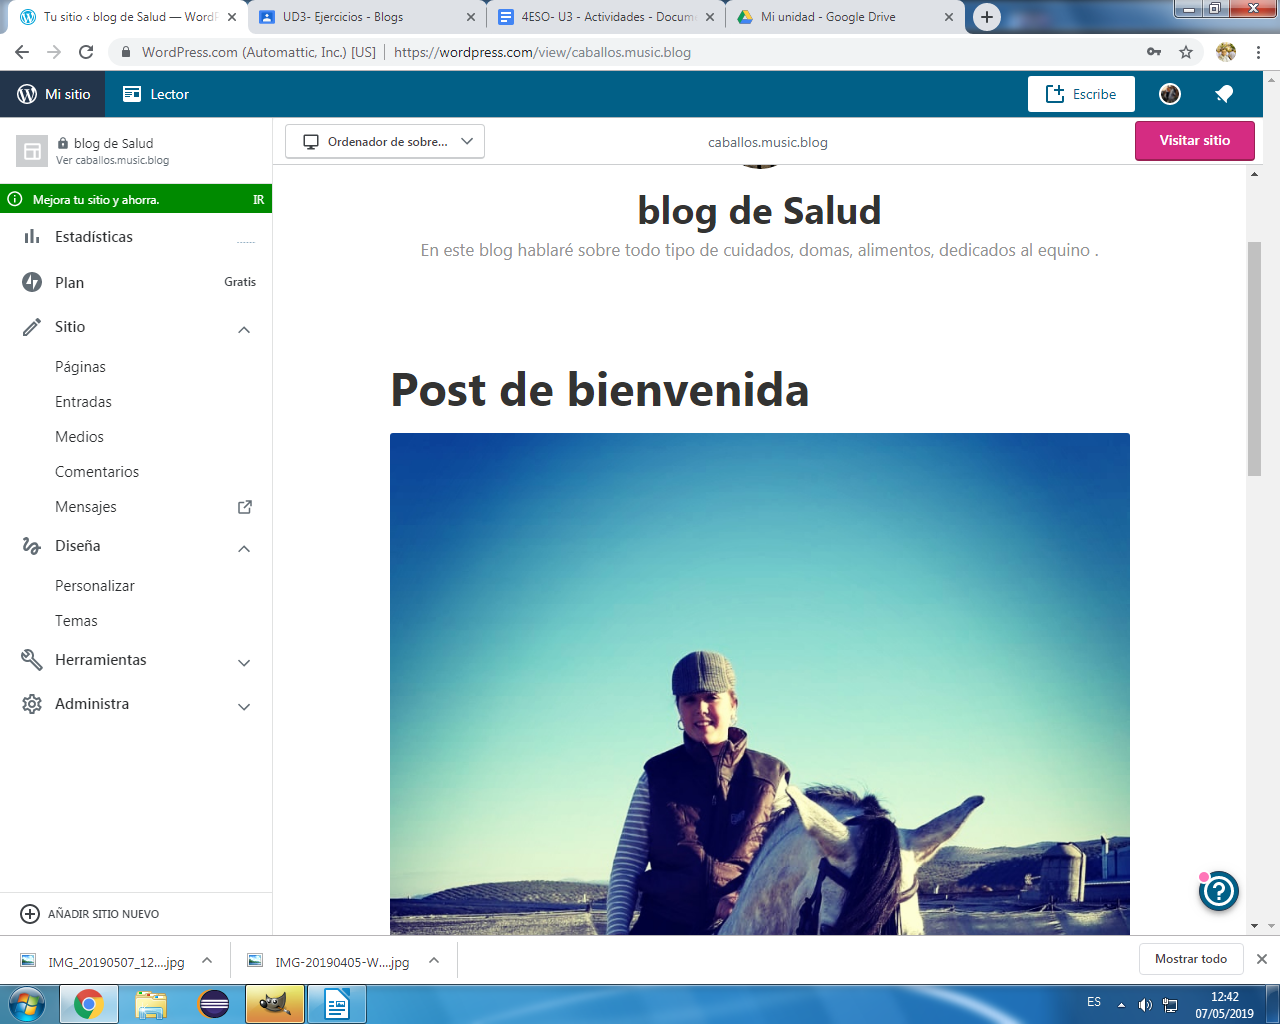Viewport: 1280px width, 1024px height.
Task: Click the Visitar sitio button
Action: tap(1194, 141)
